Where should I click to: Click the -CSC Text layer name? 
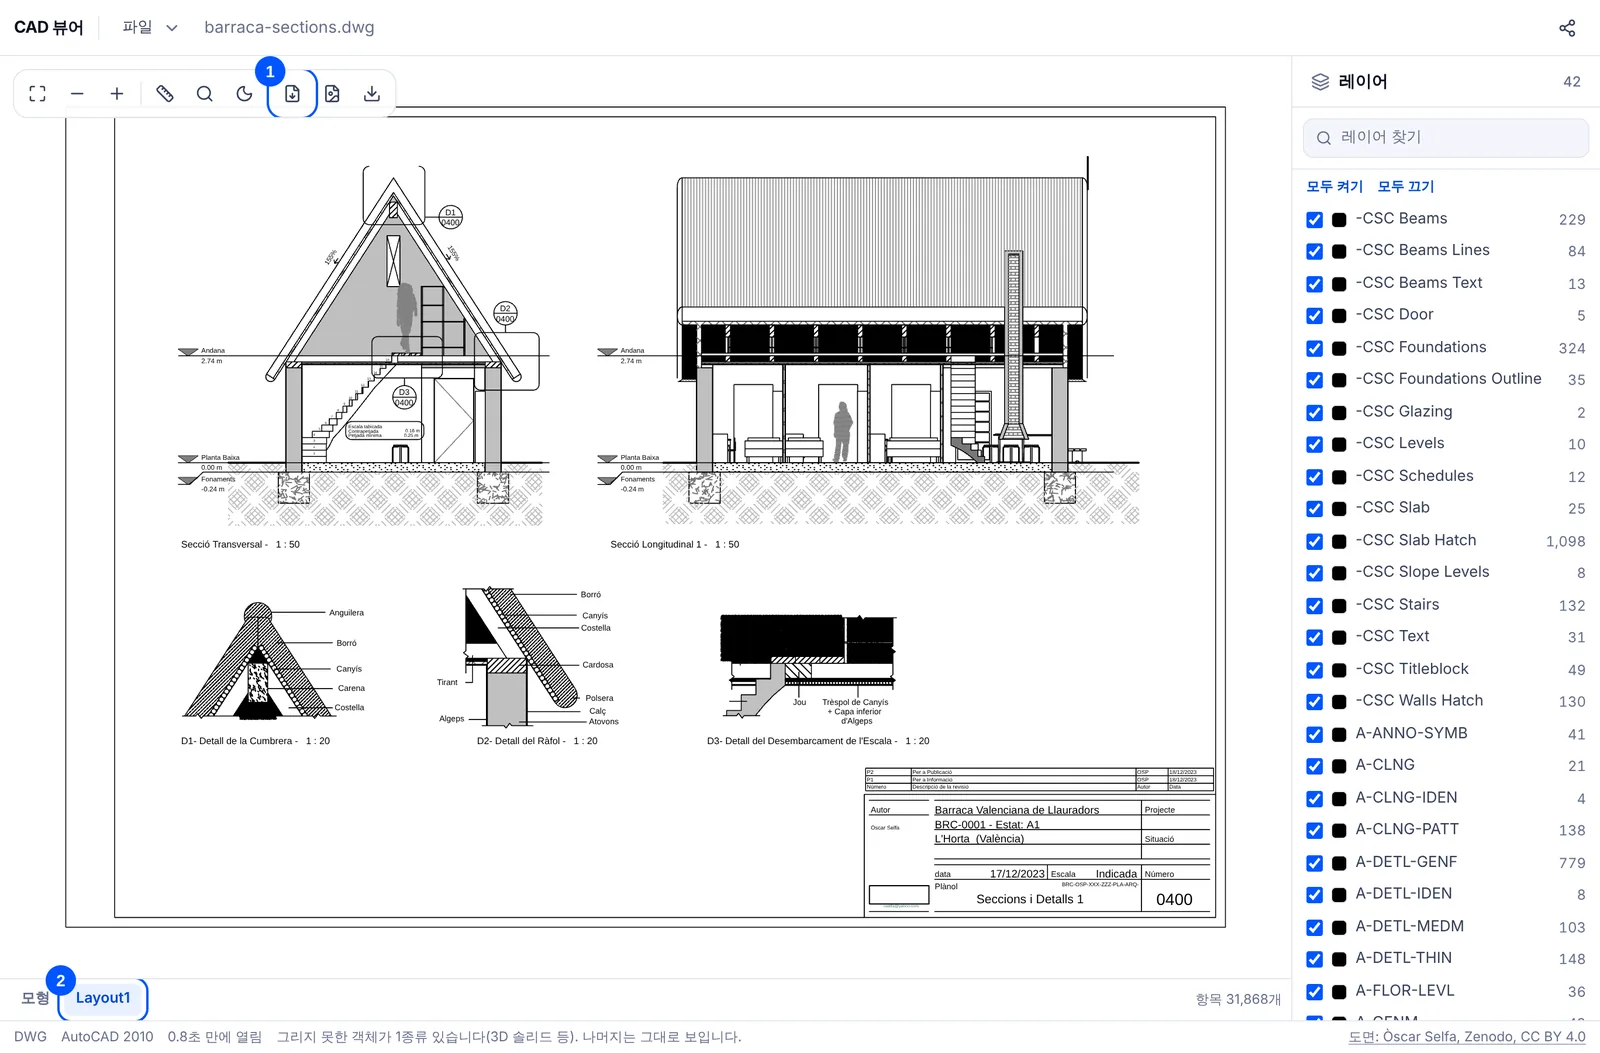pos(1392,636)
